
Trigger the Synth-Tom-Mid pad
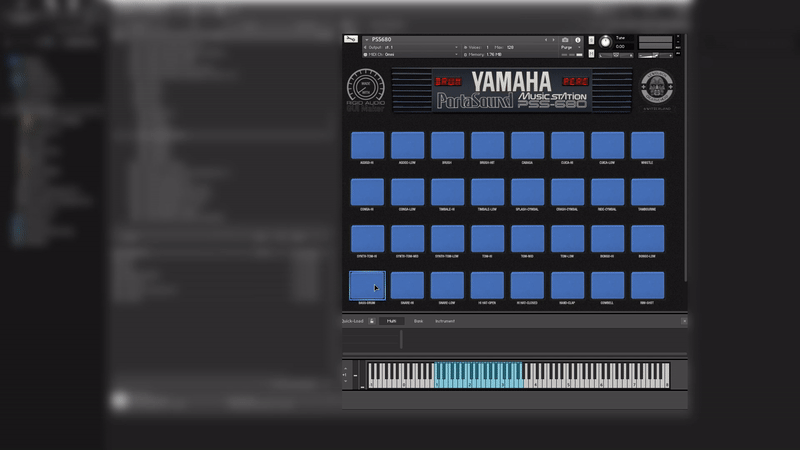point(407,239)
